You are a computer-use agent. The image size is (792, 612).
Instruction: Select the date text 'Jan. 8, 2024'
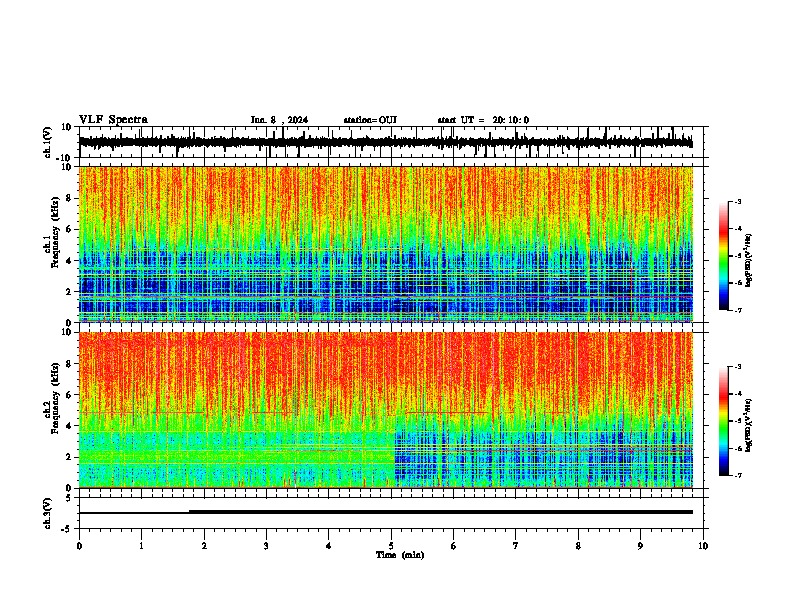[279, 120]
